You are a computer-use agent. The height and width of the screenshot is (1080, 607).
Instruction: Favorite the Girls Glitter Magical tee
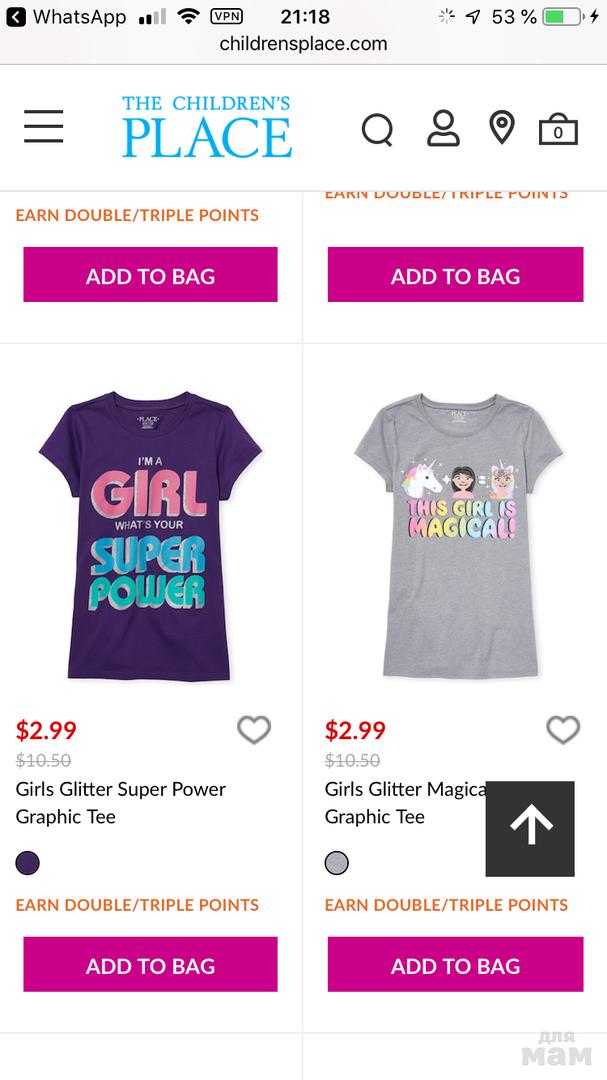[563, 730]
